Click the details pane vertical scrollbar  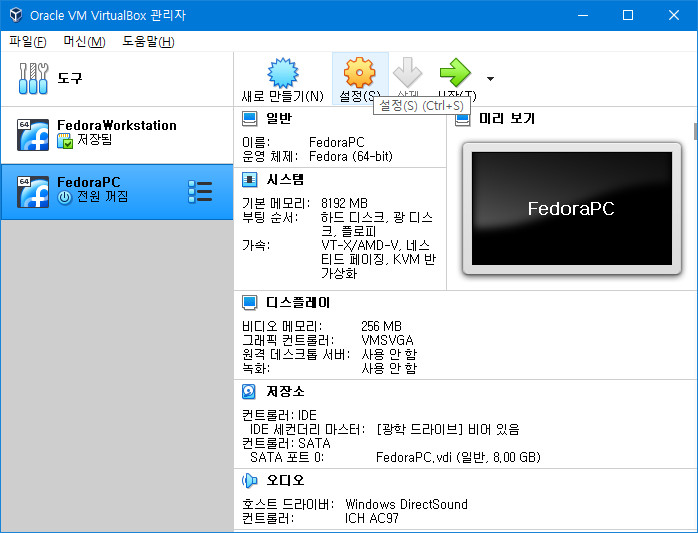pos(695,131)
